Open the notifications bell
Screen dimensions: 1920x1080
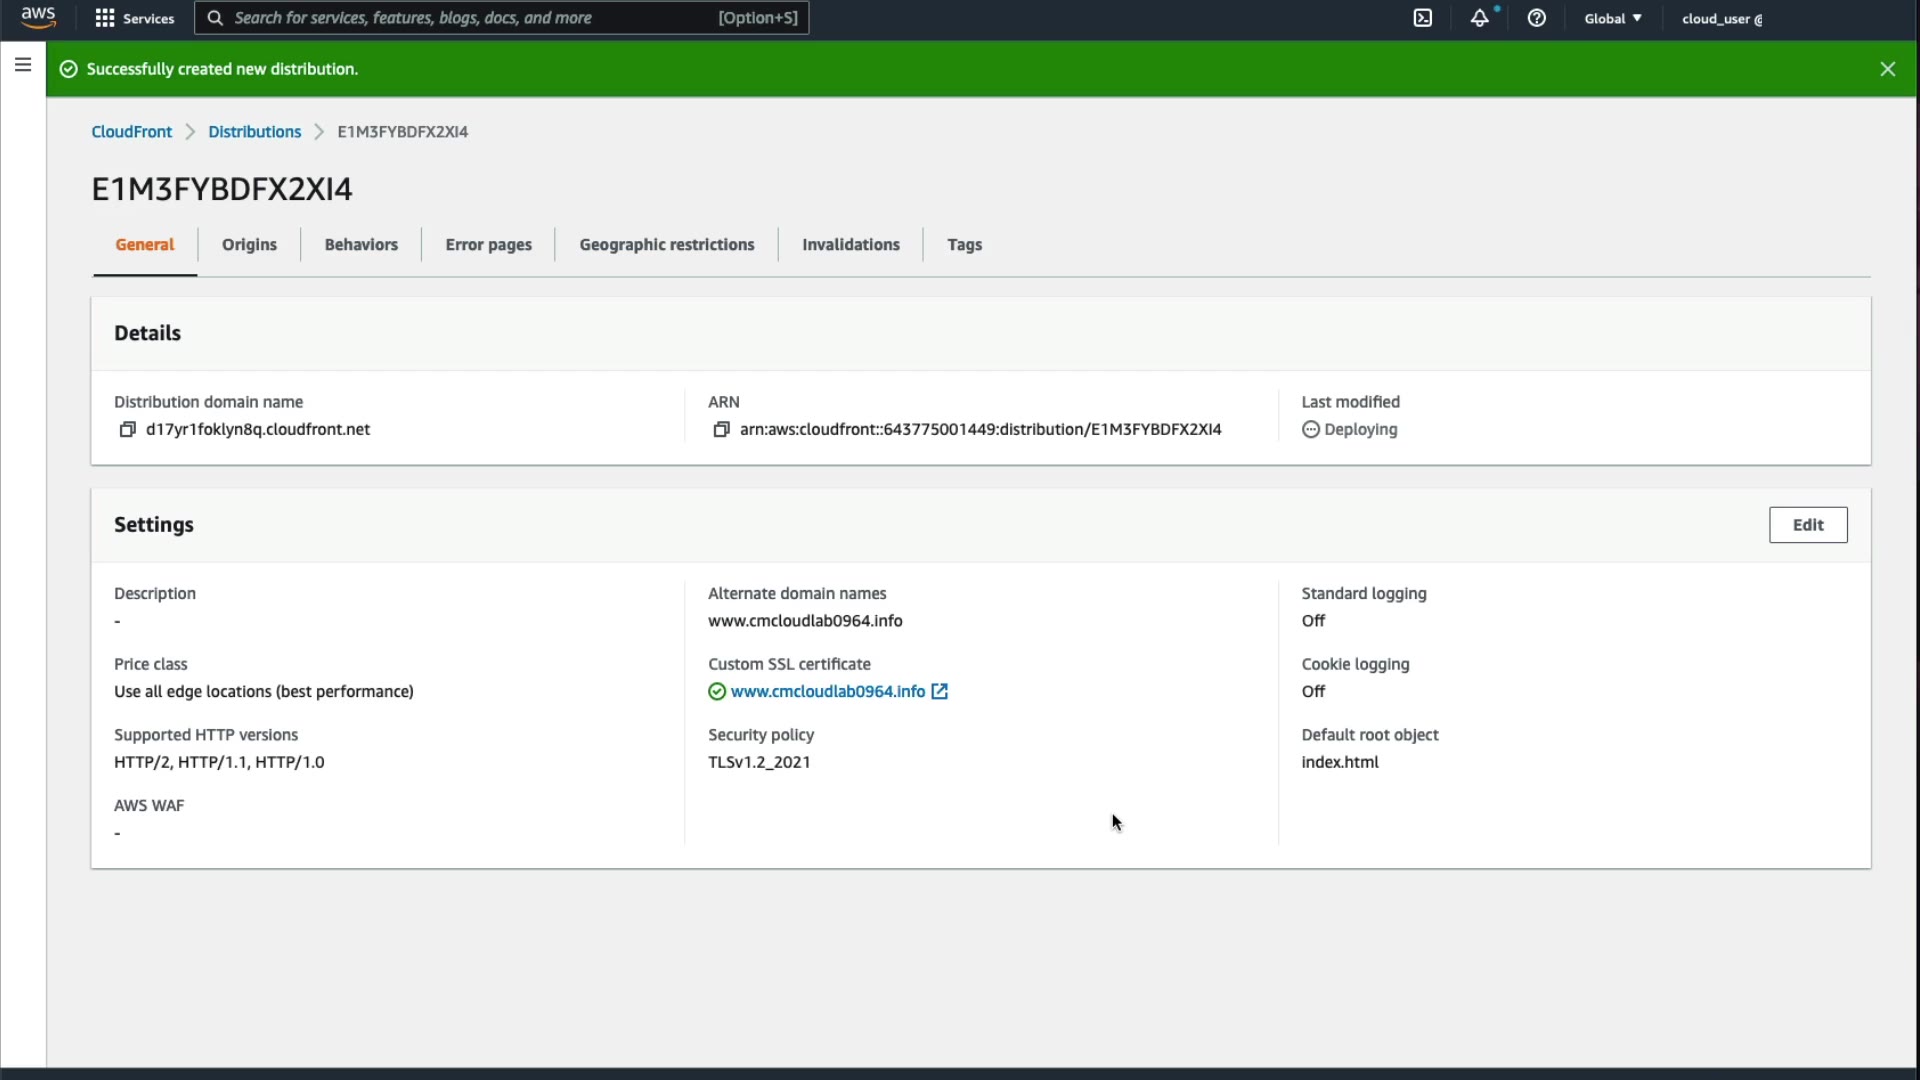(x=1479, y=18)
